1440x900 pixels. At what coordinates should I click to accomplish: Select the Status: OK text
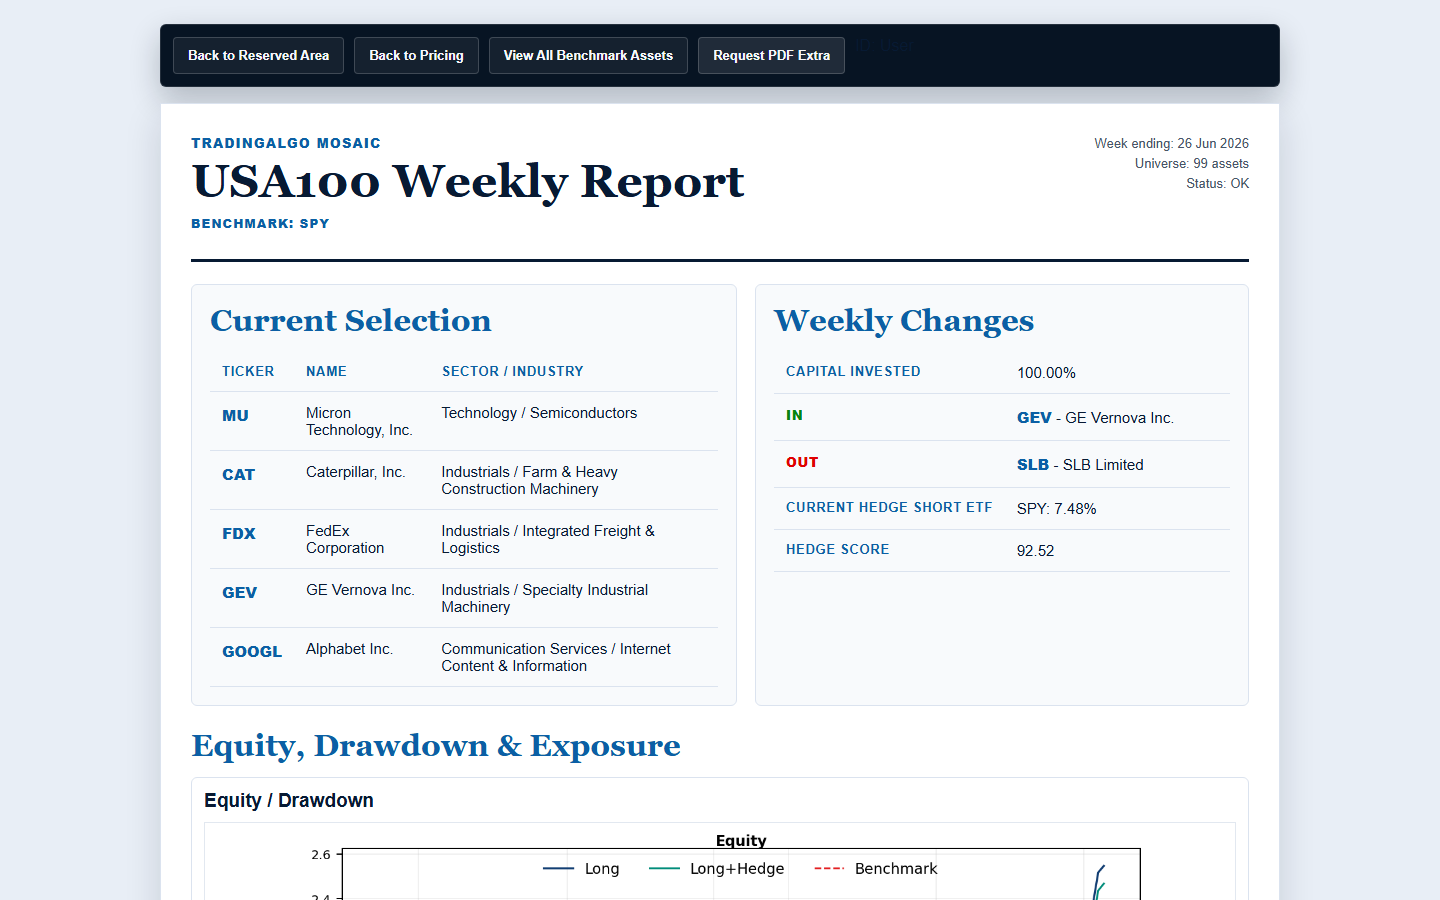(x=1217, y=183)
